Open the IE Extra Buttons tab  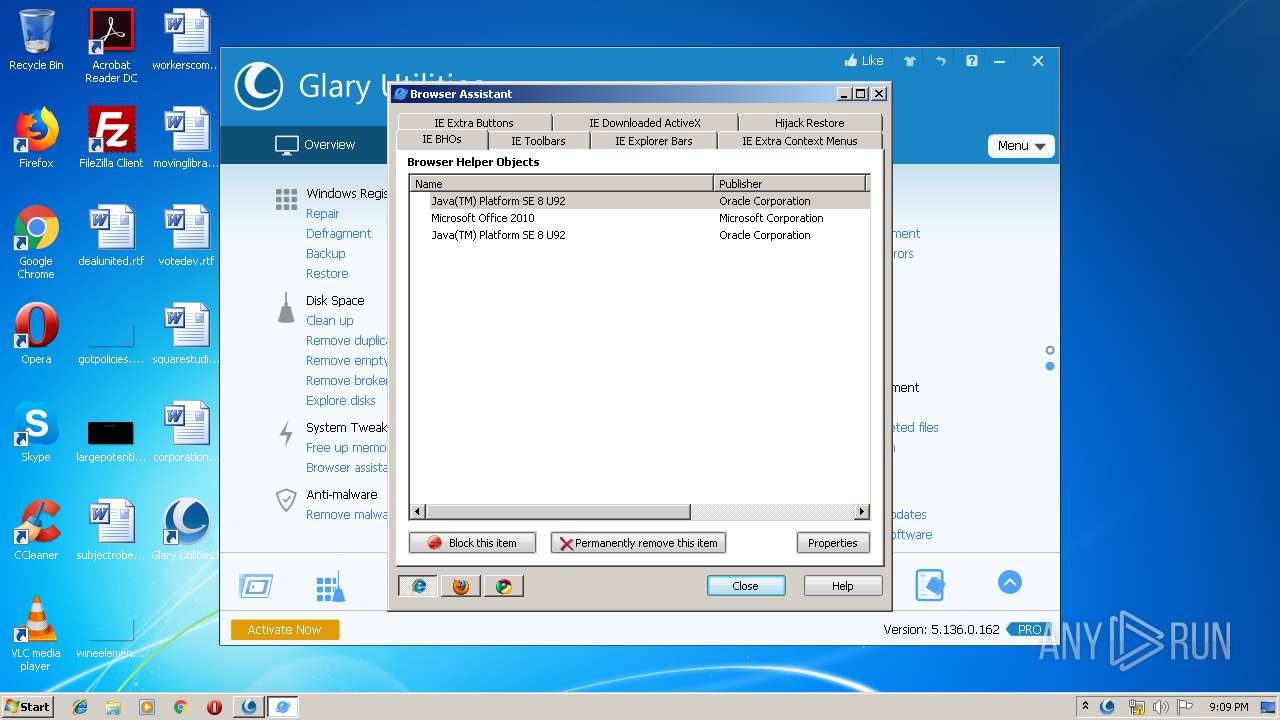pos(473,123)
